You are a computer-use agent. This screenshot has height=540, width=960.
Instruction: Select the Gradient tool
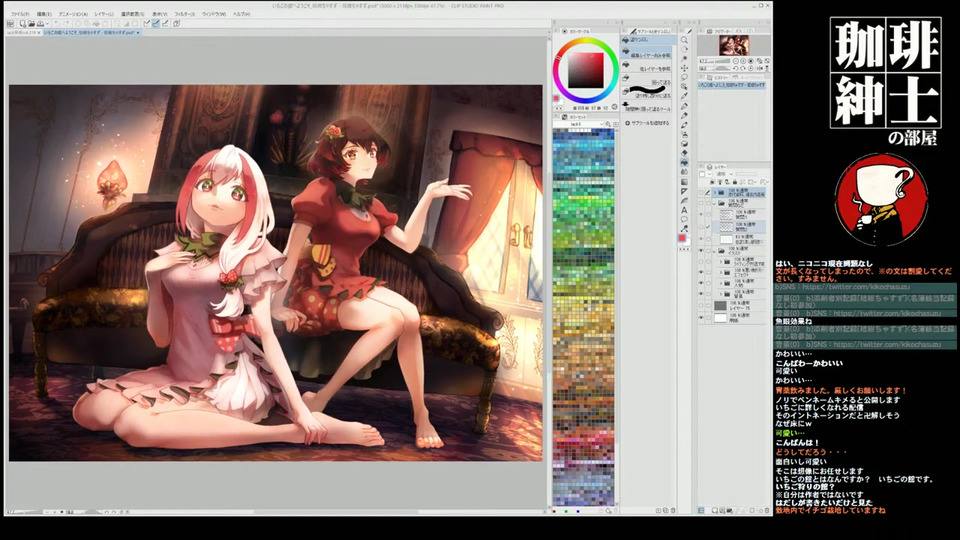click(684, 183)
